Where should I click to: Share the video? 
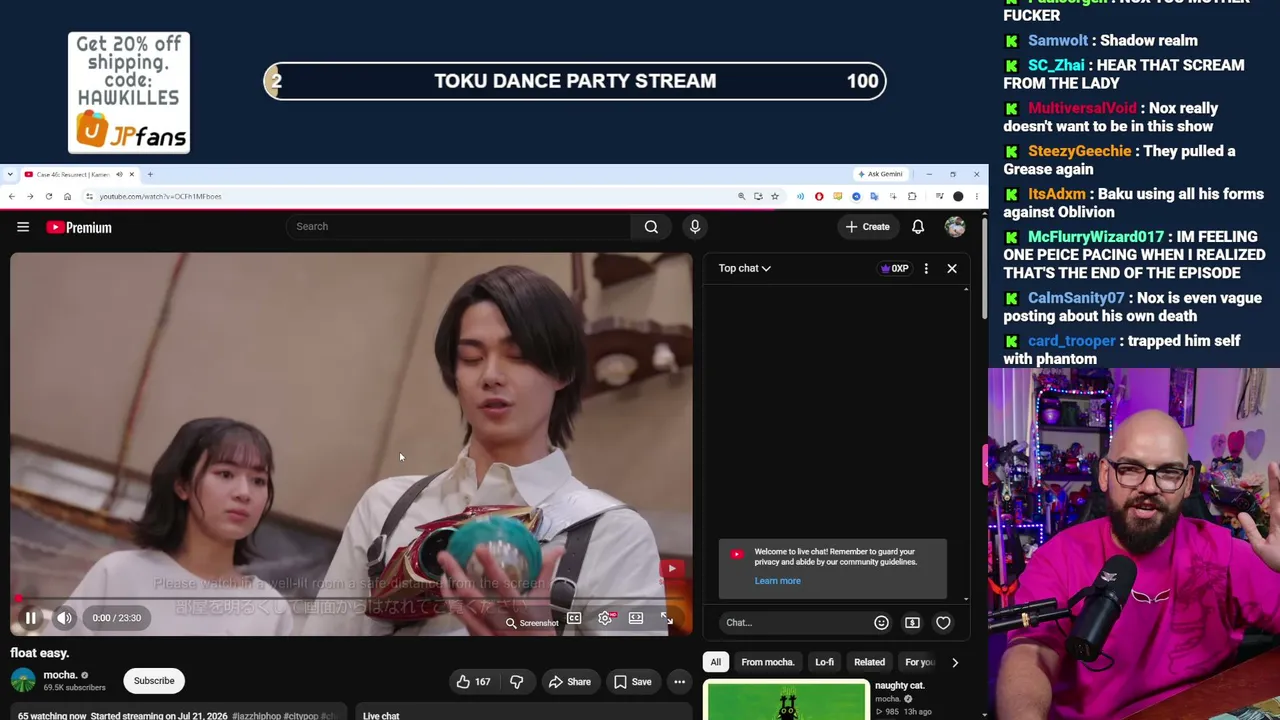(x=568, y=682)
